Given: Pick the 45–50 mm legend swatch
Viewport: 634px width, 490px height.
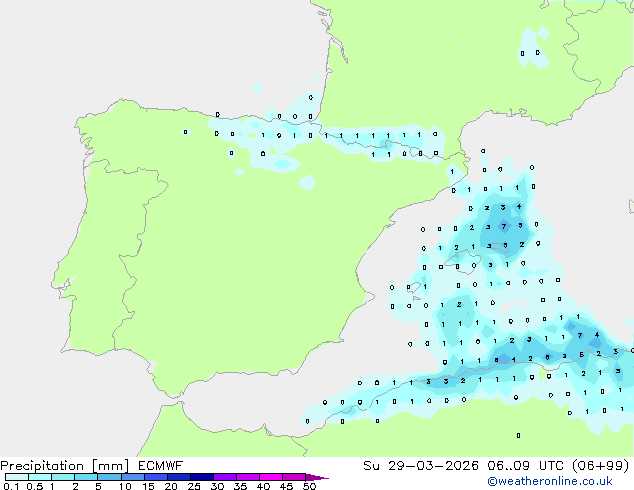Looking at the screenshot, I should (x=294, y=477).
